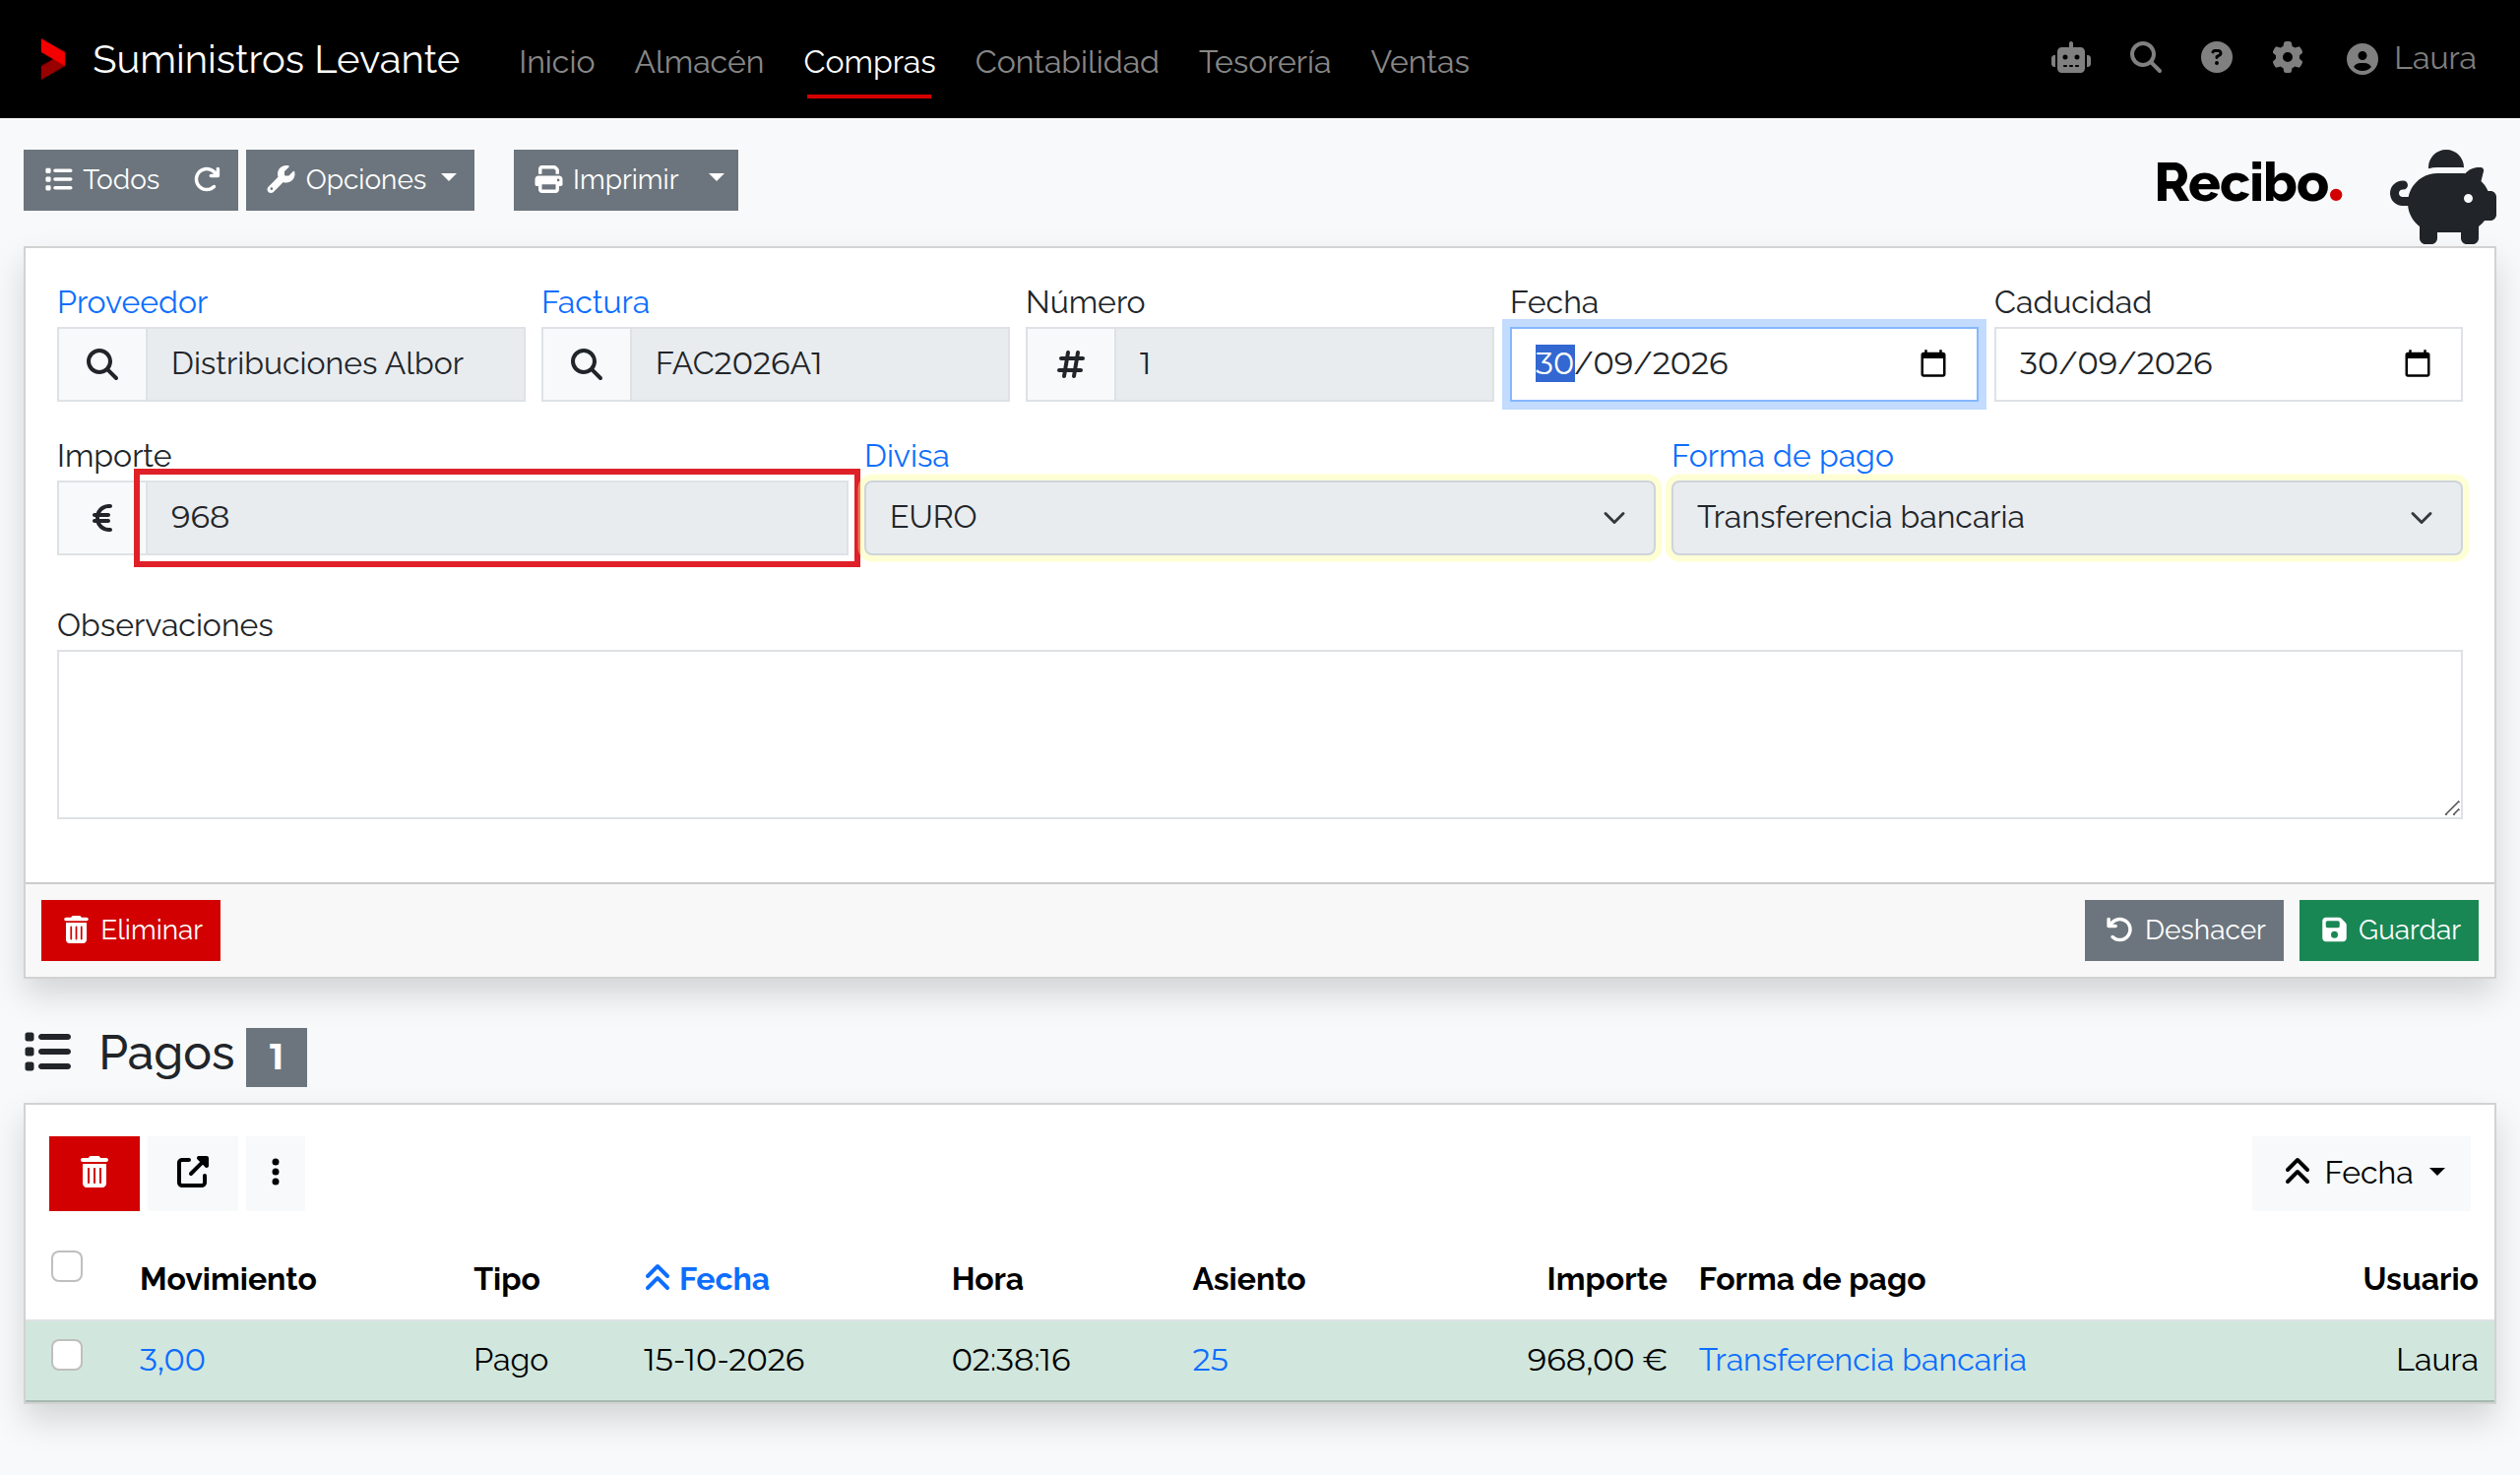Open the global search magnifier in header
Image resolution: width=2520 pixels, height=1475 pixels.
point(2145,58)
